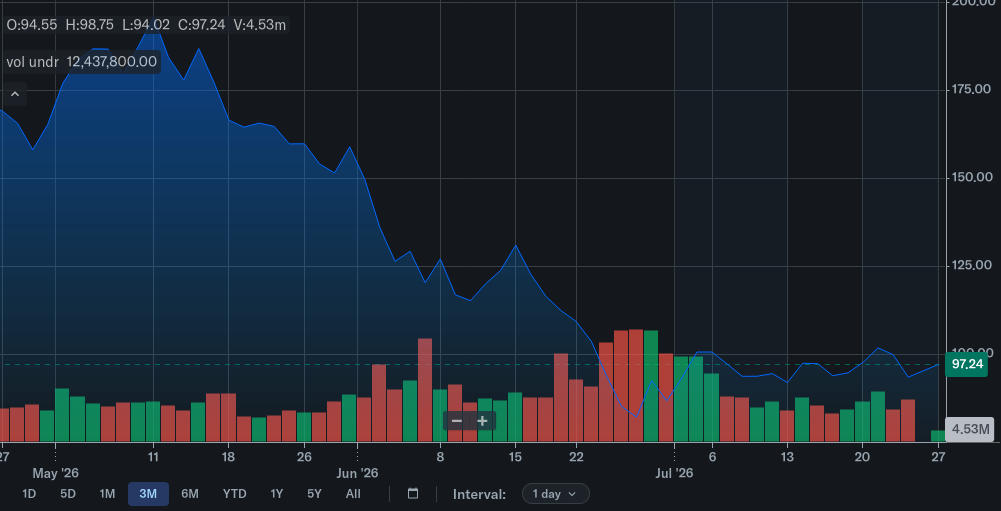Click the 4.53M volume label
1001x511 pixels.
coord(970,429)
